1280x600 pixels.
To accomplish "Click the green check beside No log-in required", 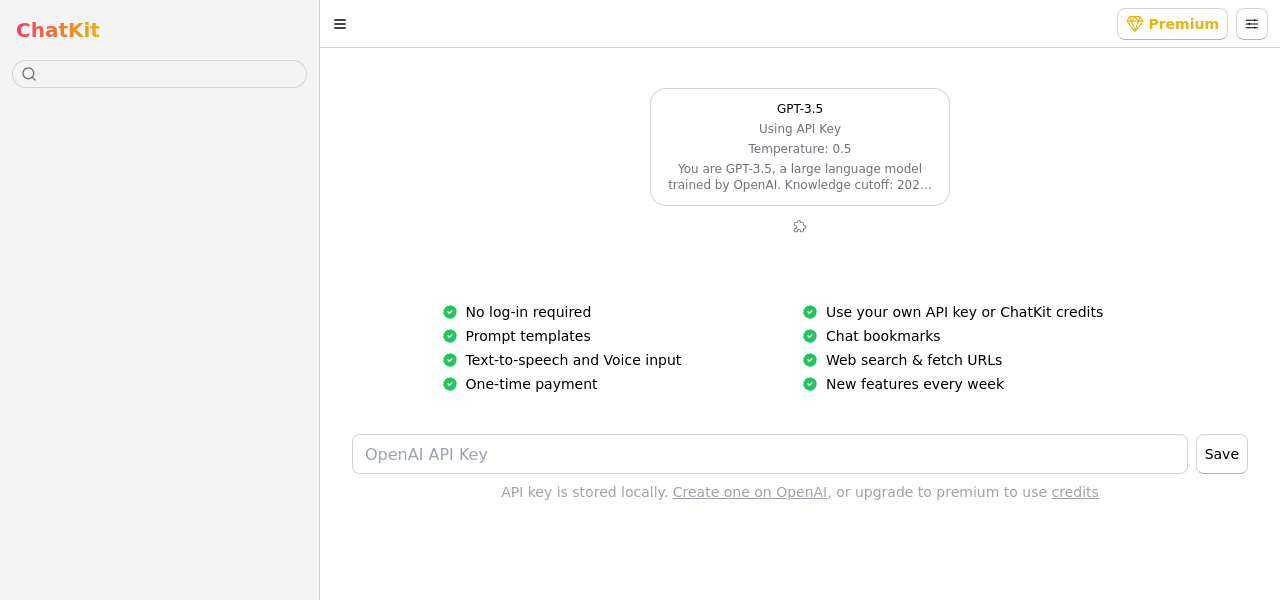I will (450, 312).
